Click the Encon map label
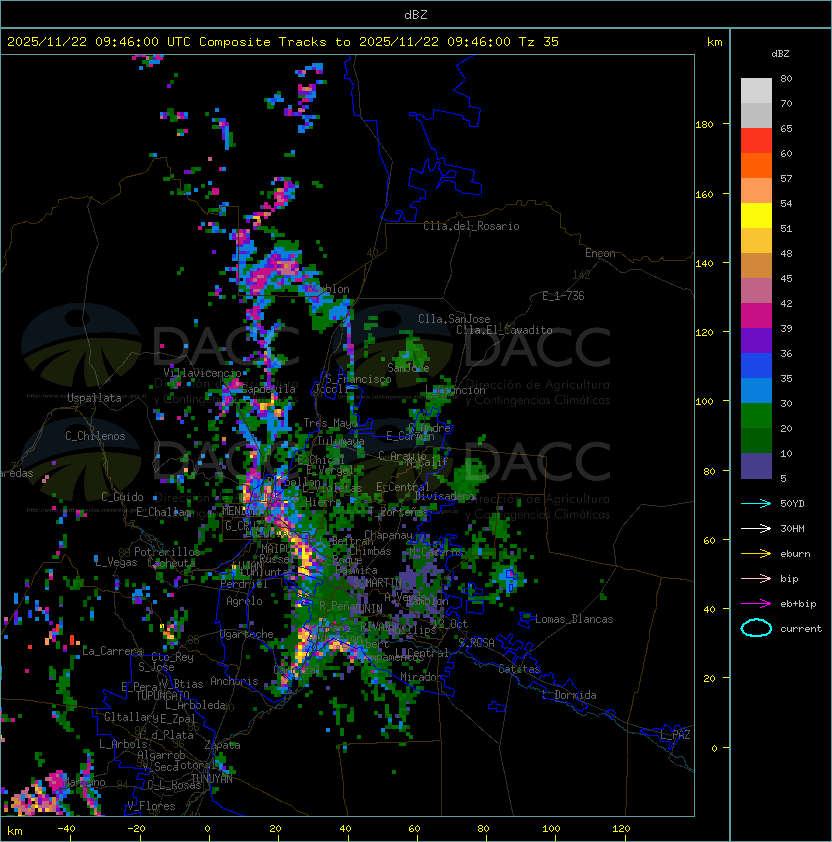This screenshot has height=842, width=832. coord(600,253)
